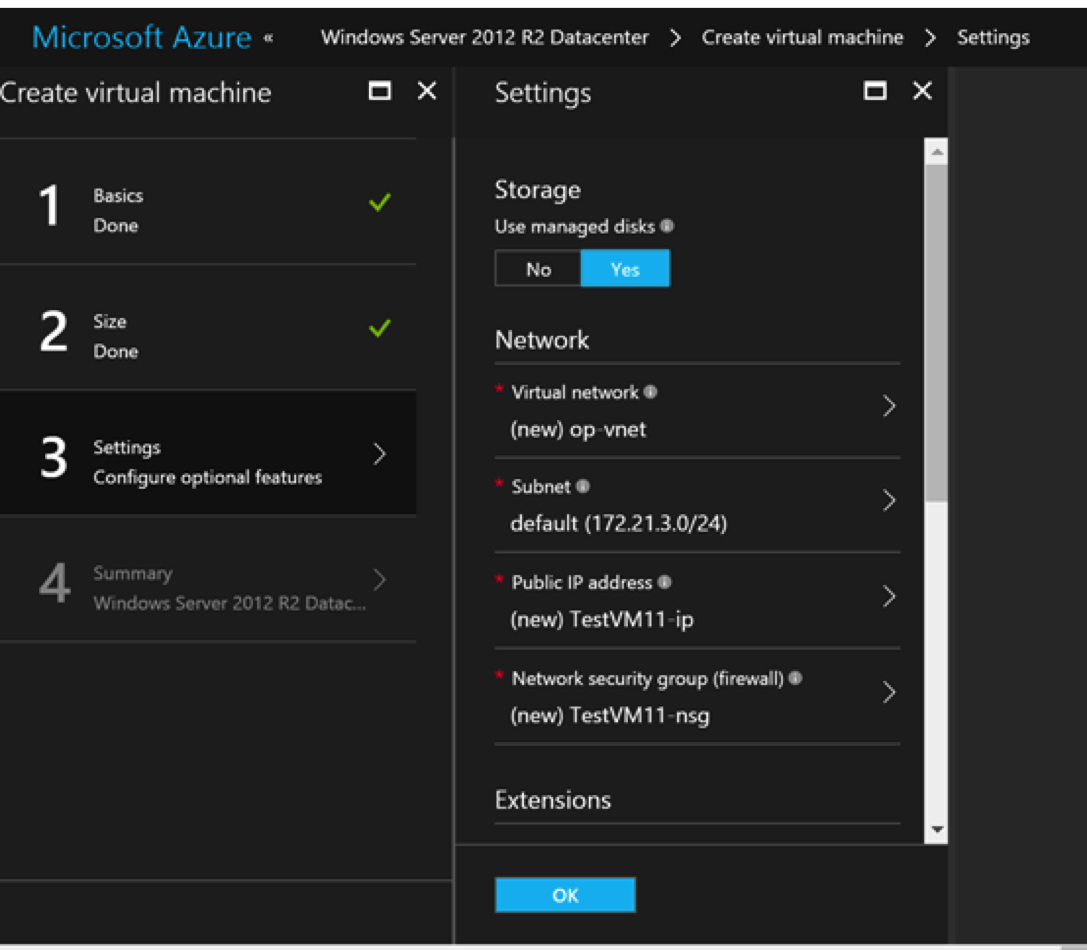Viewport: 1087px width, 950px height.
Task: Open Virtual network op-vnet selector
Action: tap(697, 411)
